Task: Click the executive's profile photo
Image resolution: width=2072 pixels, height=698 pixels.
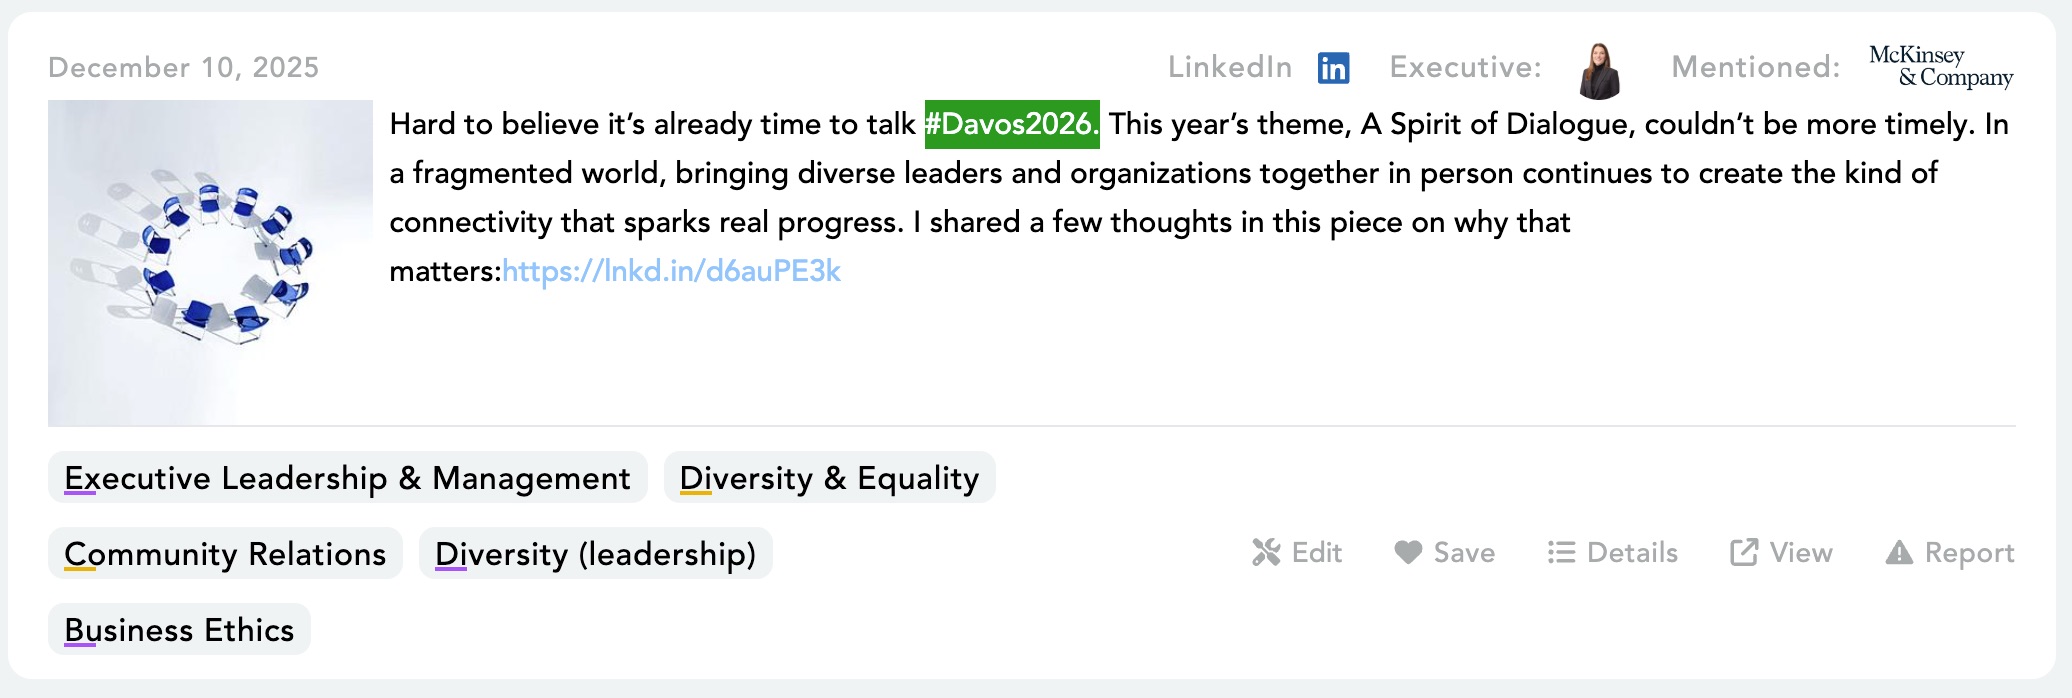Action: (1599, 70)
